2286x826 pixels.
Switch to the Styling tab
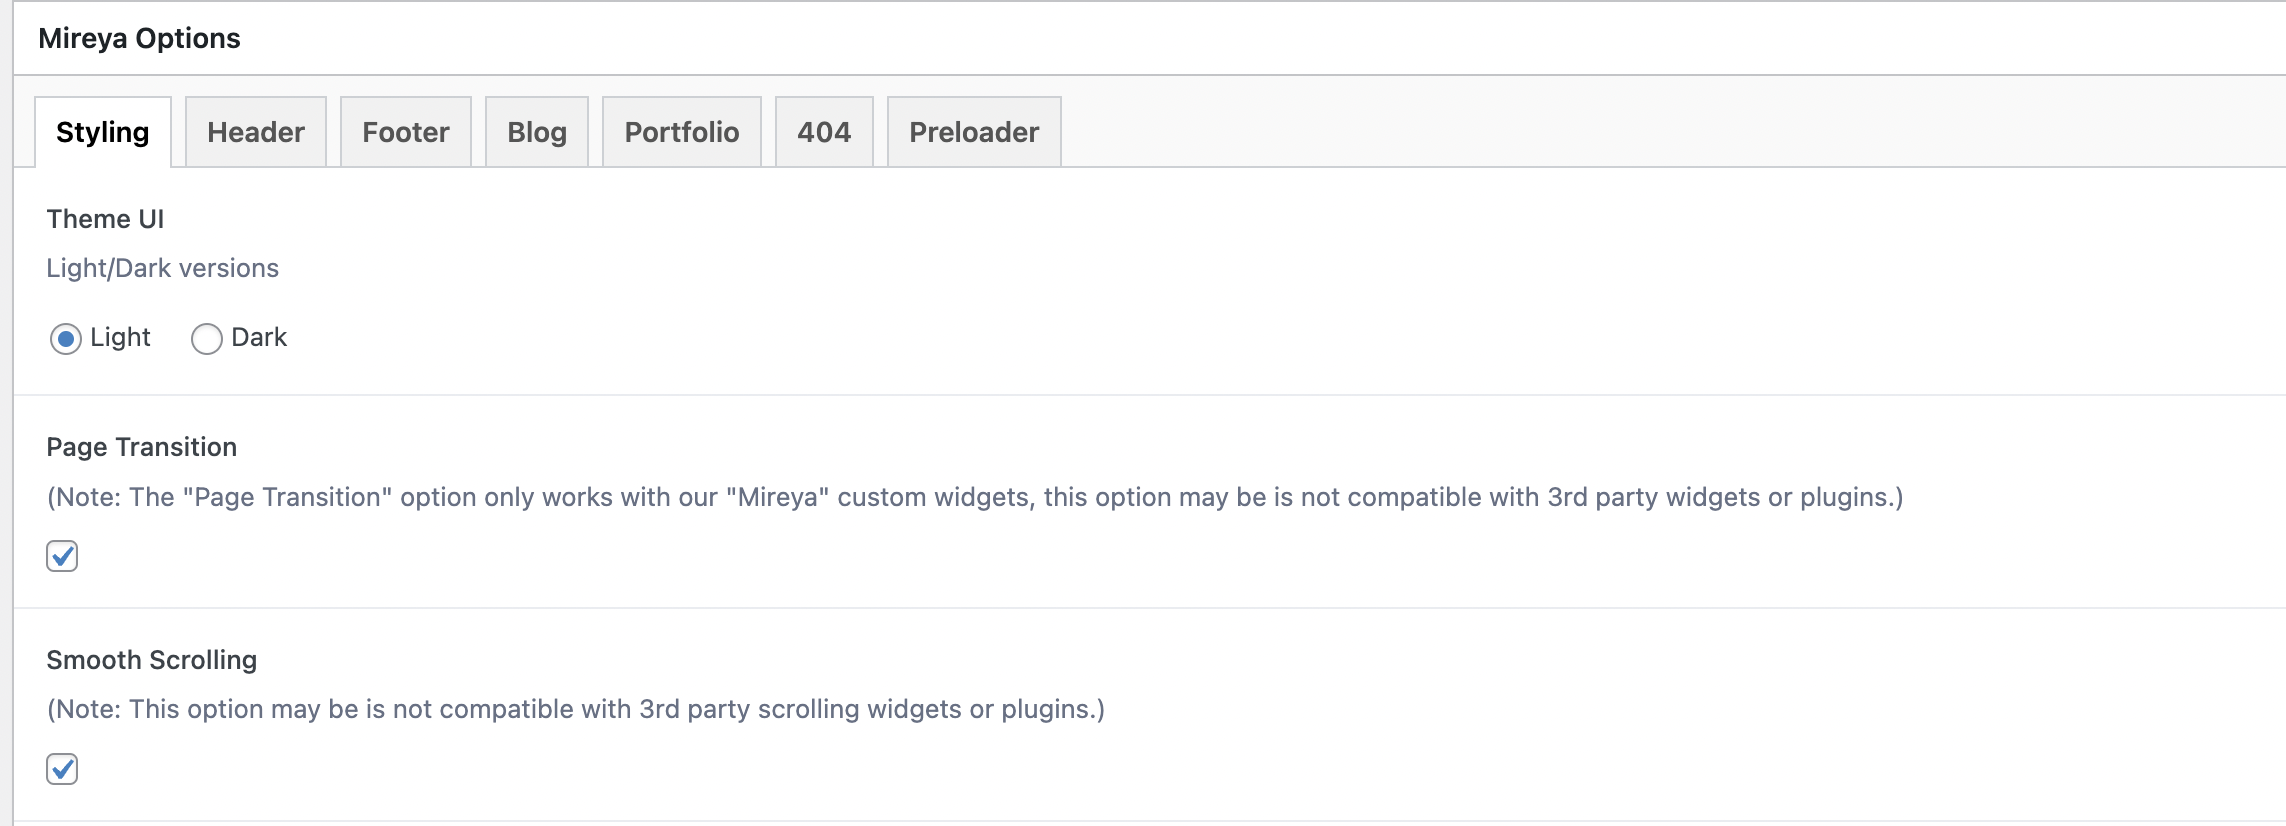pos(103,132)
